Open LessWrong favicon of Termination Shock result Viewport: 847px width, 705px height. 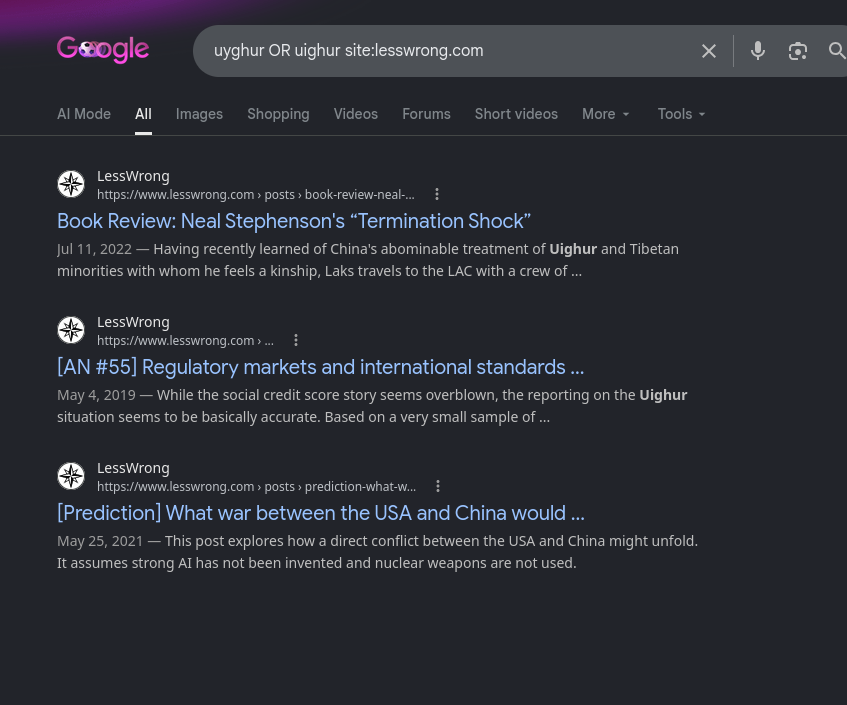pyautogui.click(x=71, y=184)
